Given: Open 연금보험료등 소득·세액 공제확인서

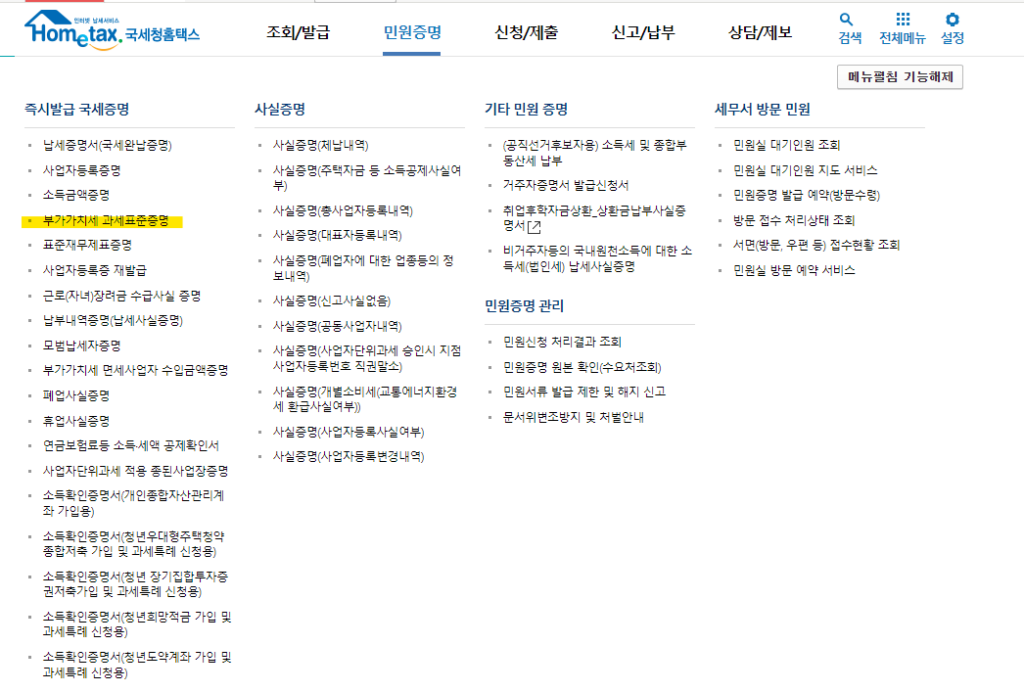Looking at the screenshot, I should 131,446.
